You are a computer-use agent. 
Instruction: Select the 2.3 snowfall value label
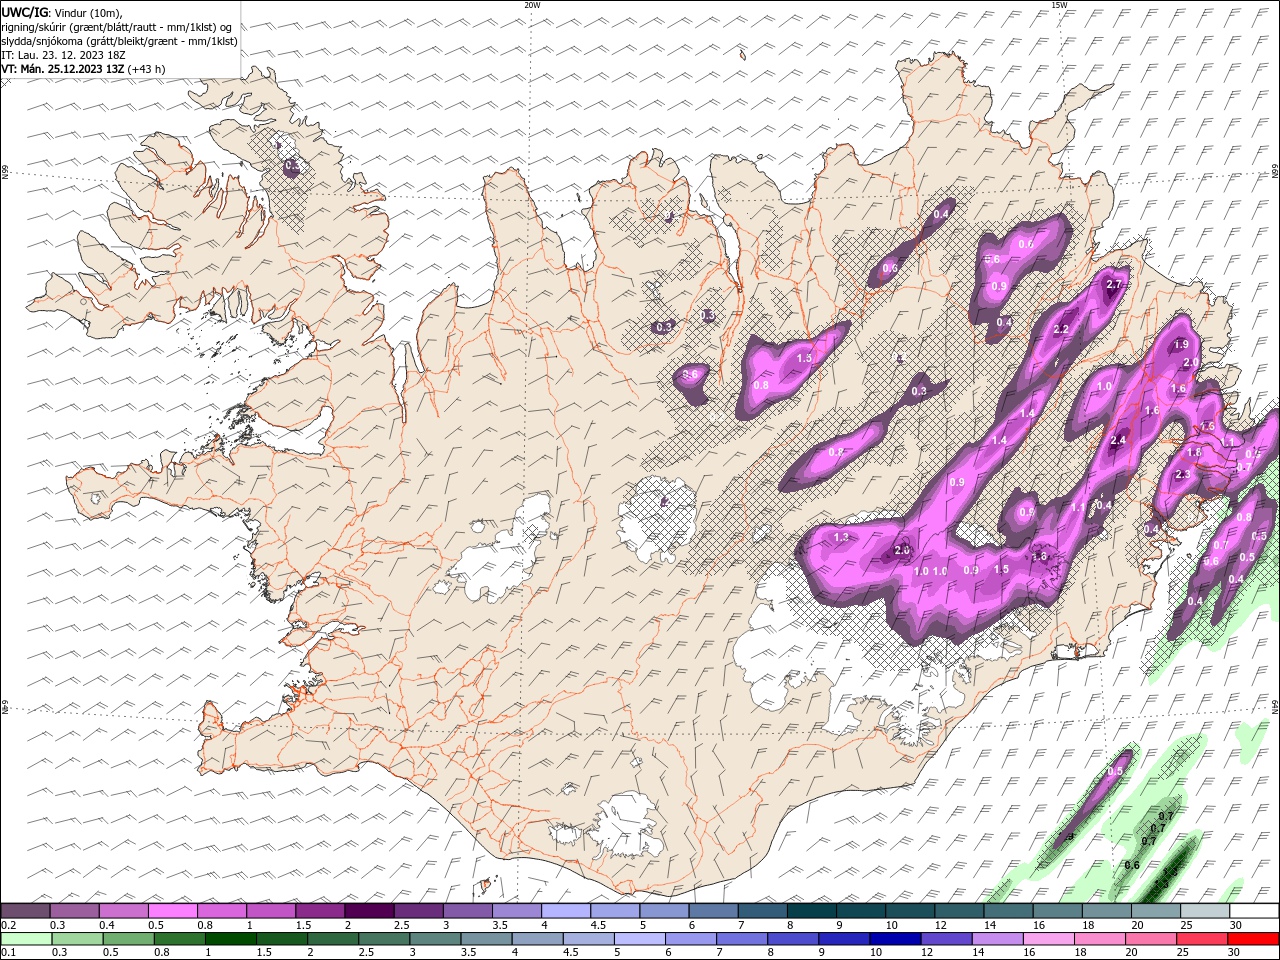click(1183, 475)
